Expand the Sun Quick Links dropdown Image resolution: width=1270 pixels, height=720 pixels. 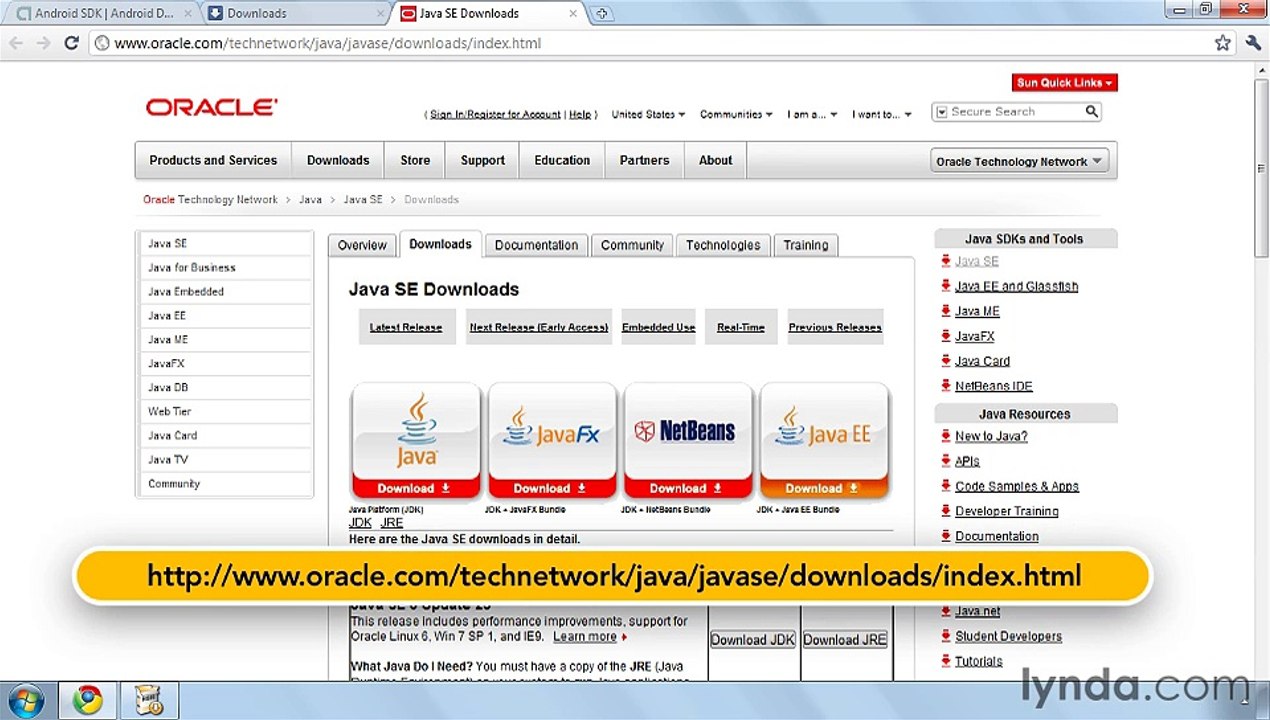click(1065, 83)
